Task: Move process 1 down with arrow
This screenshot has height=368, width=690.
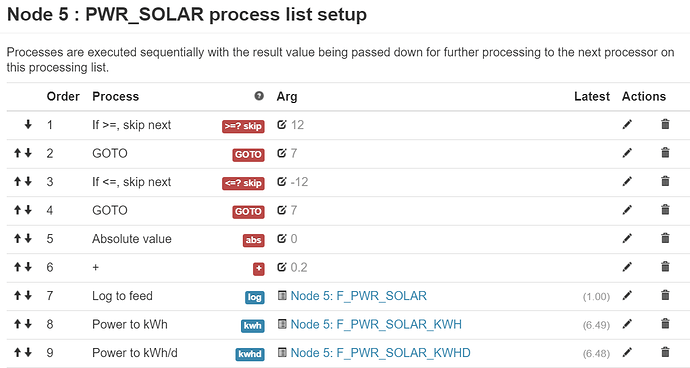Action: point(28,125)
